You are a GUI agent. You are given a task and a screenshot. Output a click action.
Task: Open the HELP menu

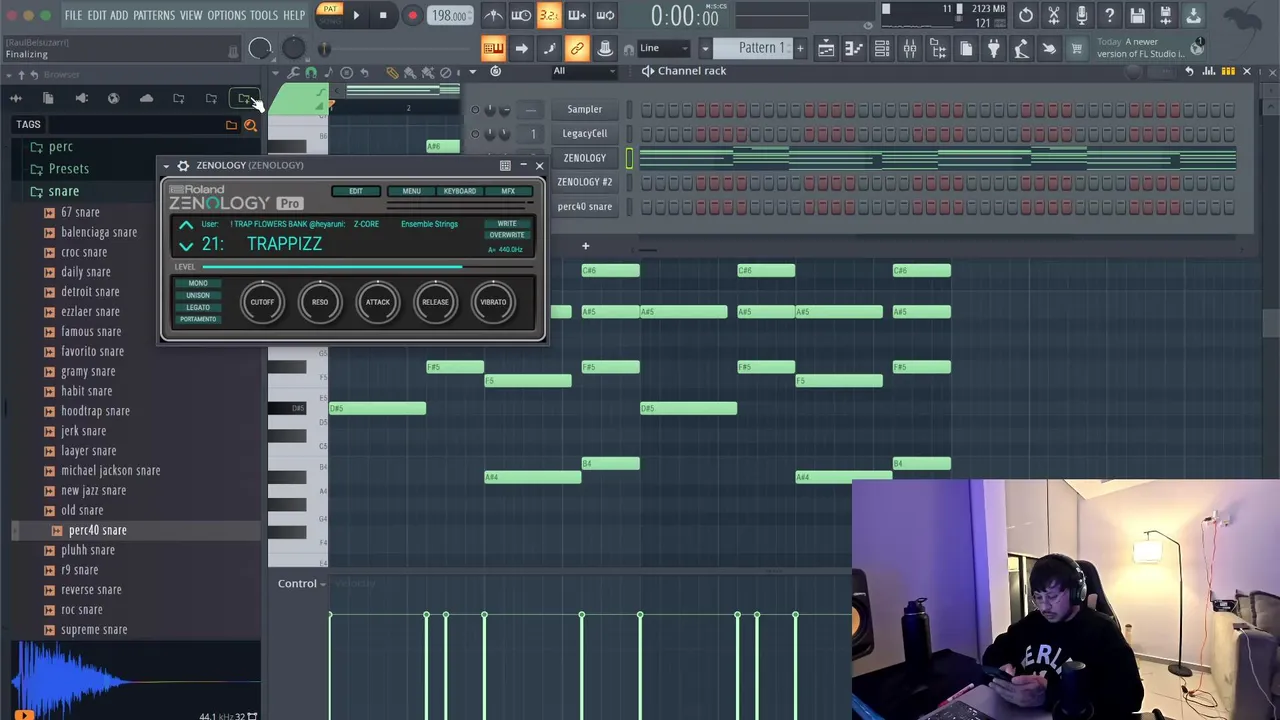[x=294, y=15]
